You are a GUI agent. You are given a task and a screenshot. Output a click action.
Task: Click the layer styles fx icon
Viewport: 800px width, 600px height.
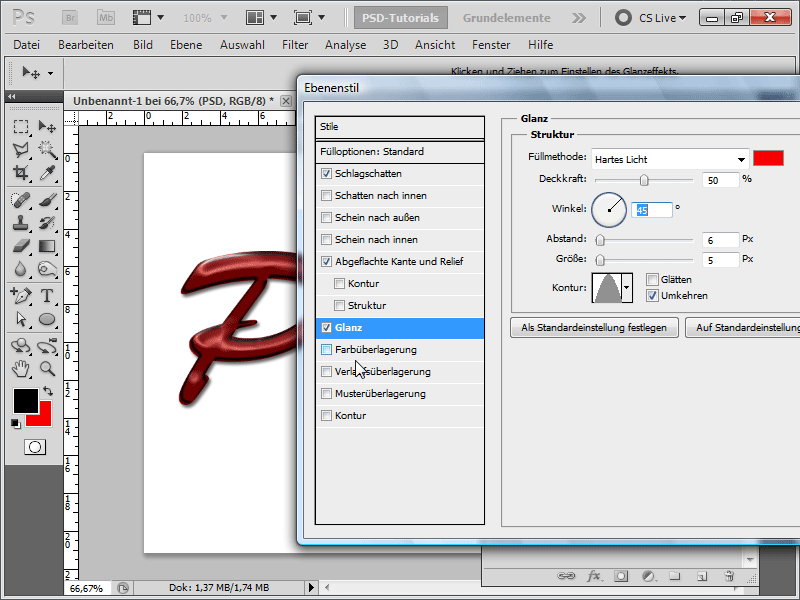tap(593, 576)
